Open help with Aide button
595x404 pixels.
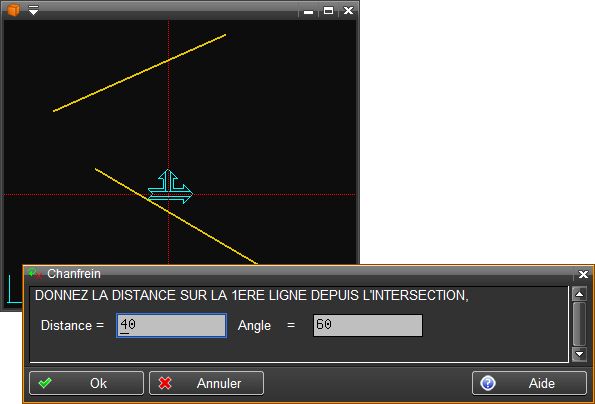pos(529,383)
